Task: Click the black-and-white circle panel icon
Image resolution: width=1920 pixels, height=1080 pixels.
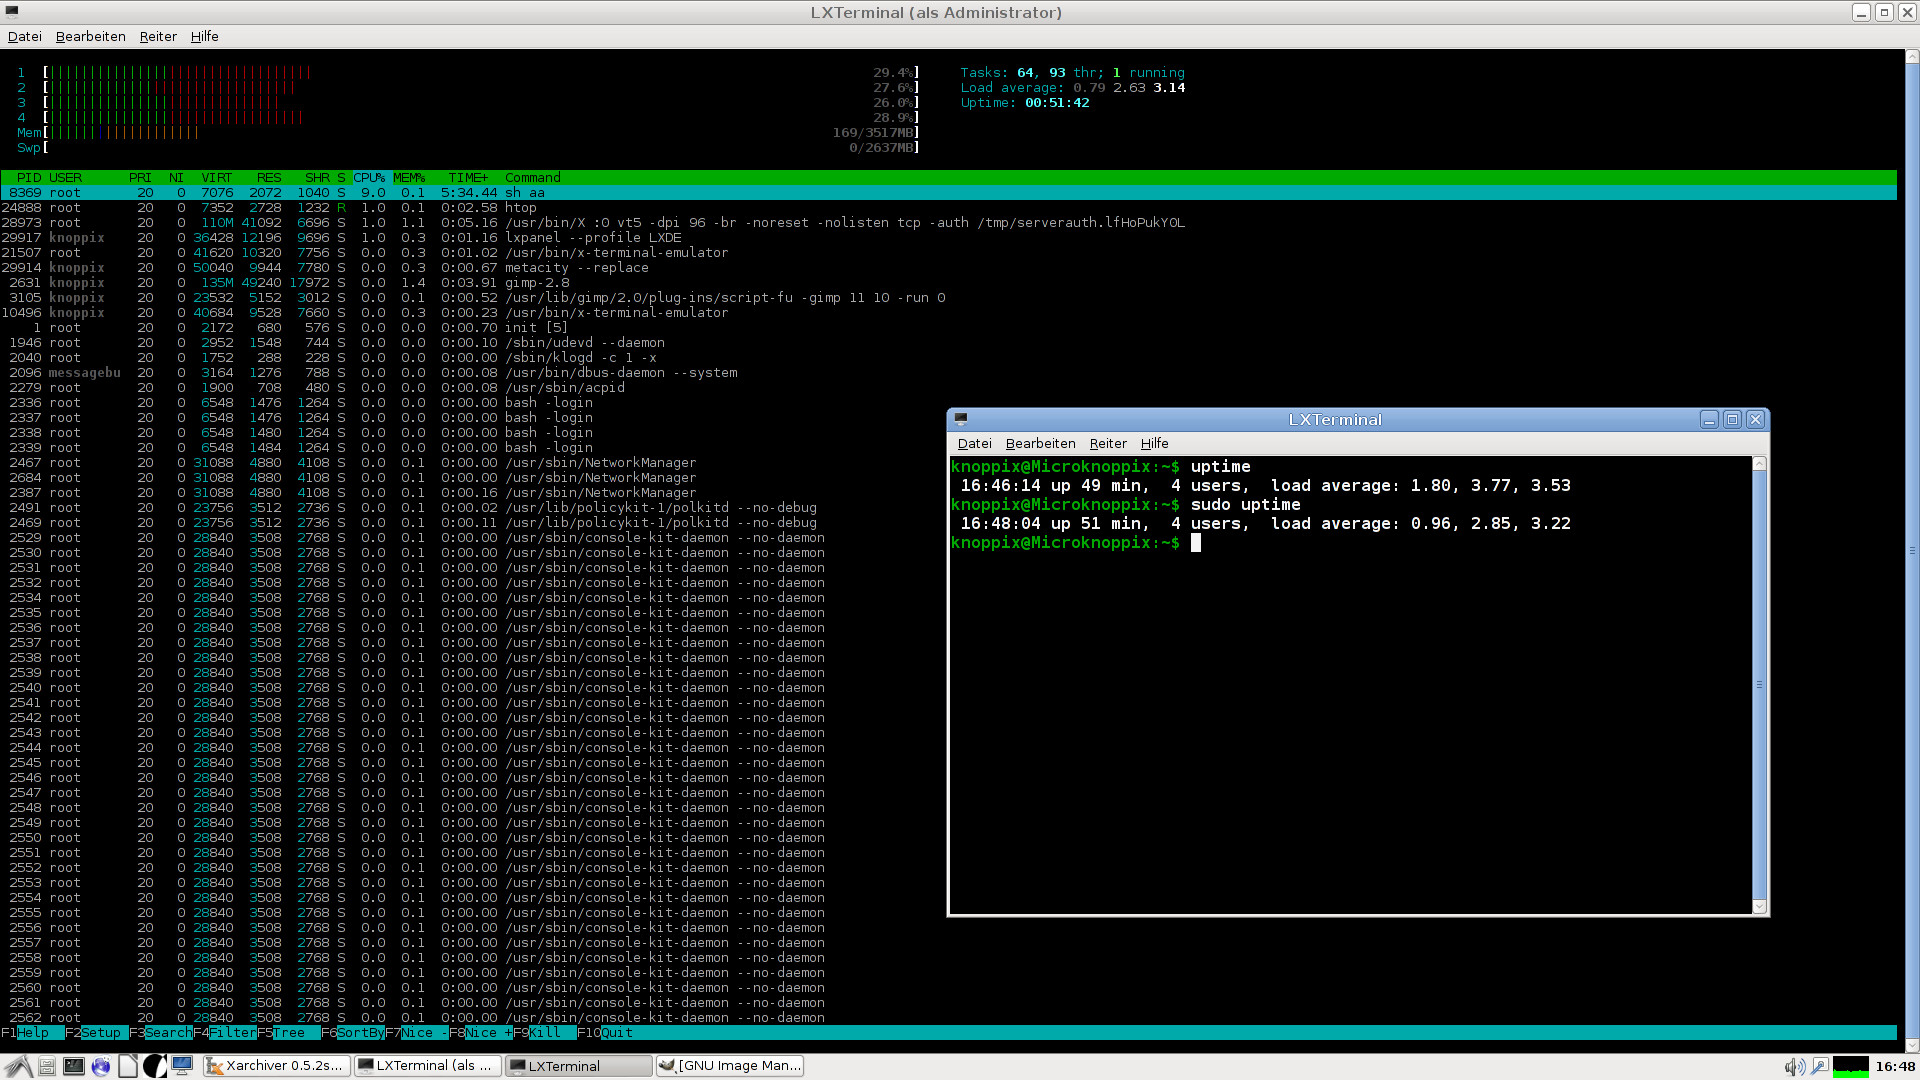Action: [x=154, y=1066]
